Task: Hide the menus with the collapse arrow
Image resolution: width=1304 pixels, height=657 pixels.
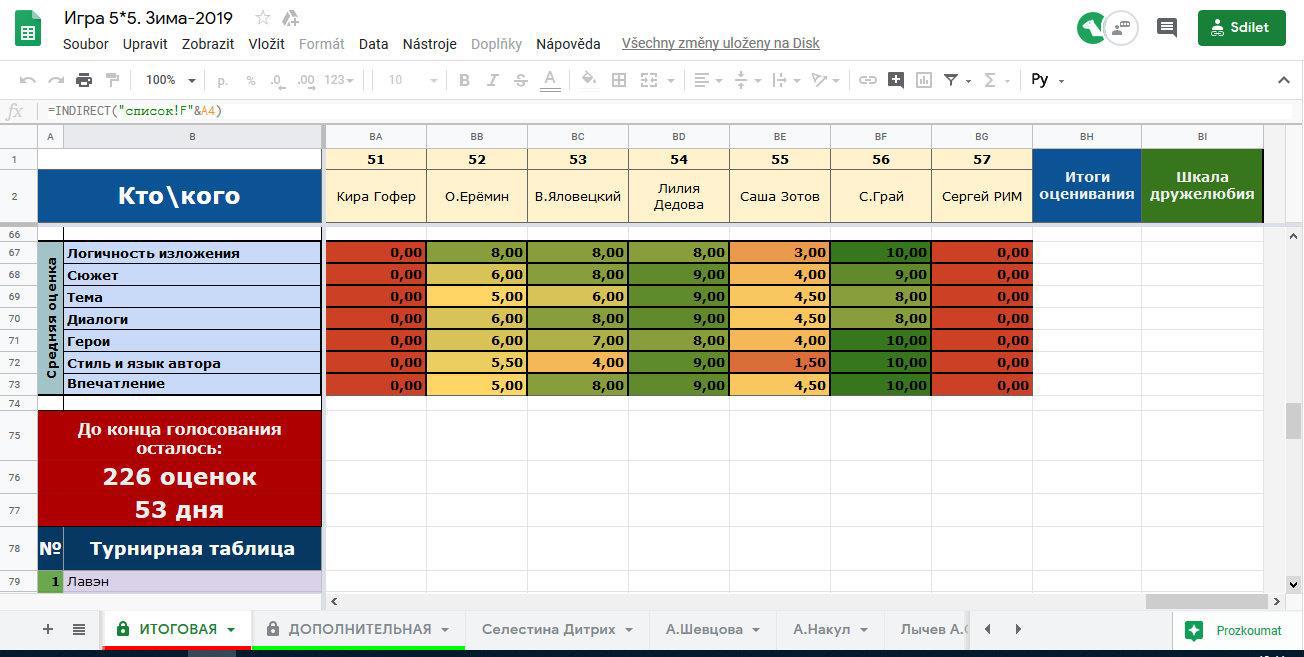Action: (x=1284, y=80)
